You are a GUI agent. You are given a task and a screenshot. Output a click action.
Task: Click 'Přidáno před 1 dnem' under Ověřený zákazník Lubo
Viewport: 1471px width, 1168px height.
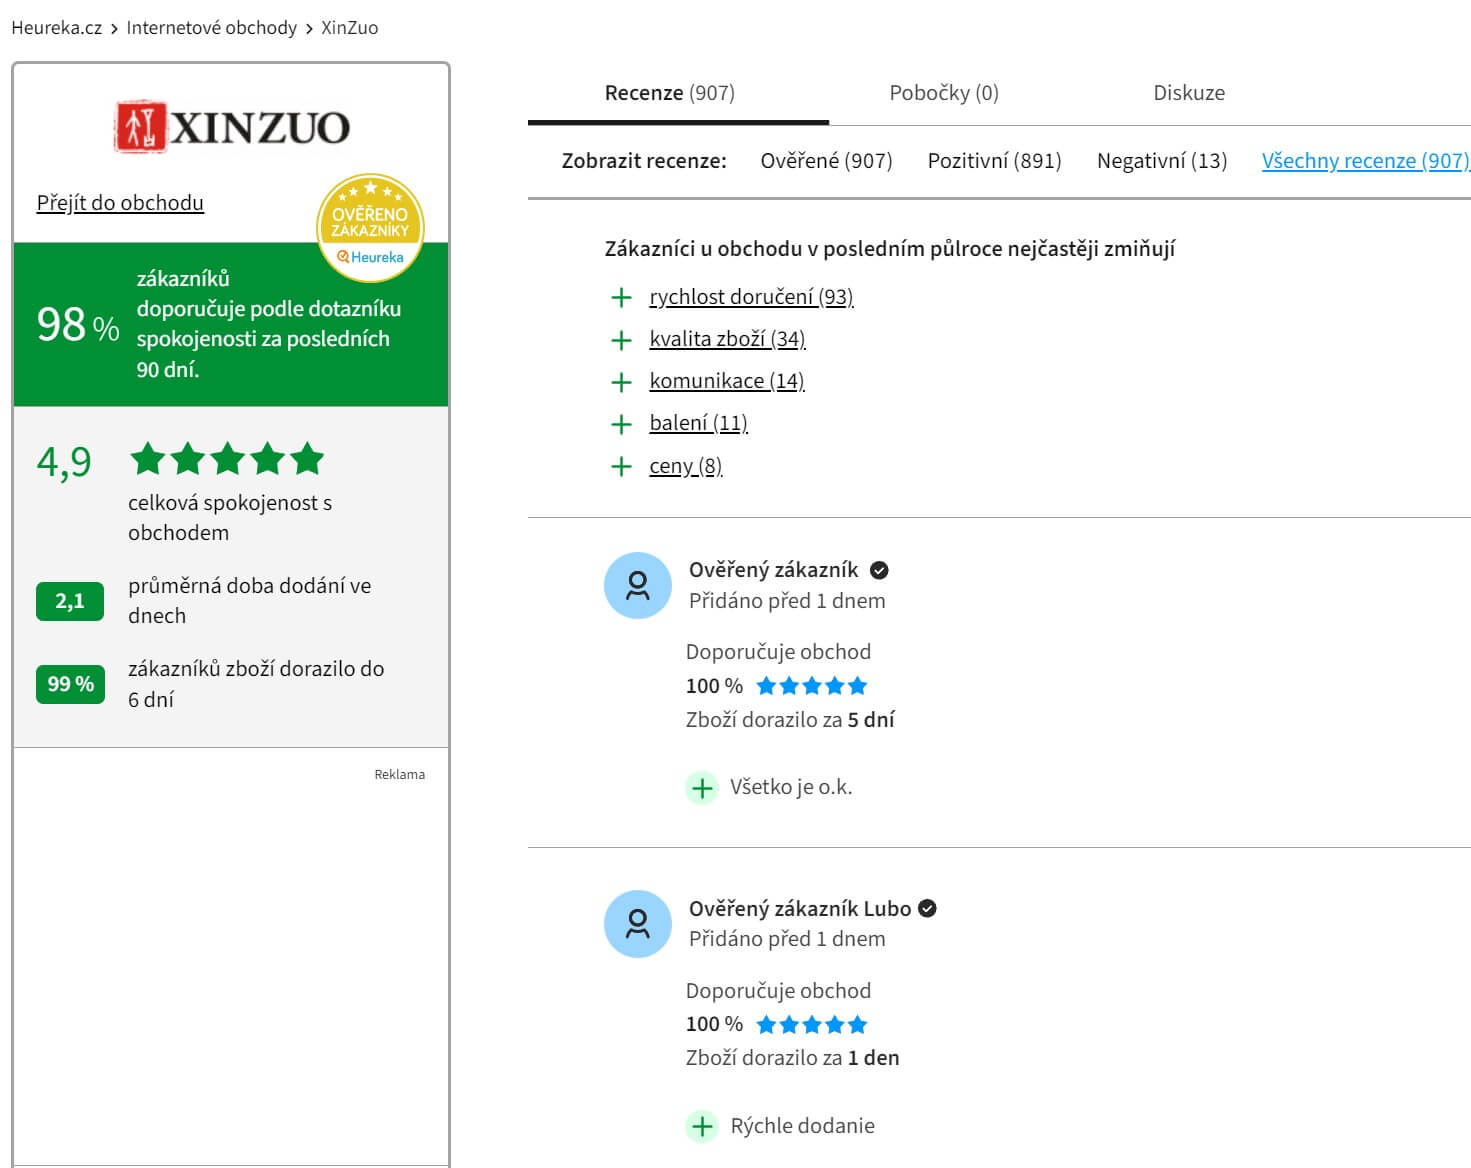point(787,939)
